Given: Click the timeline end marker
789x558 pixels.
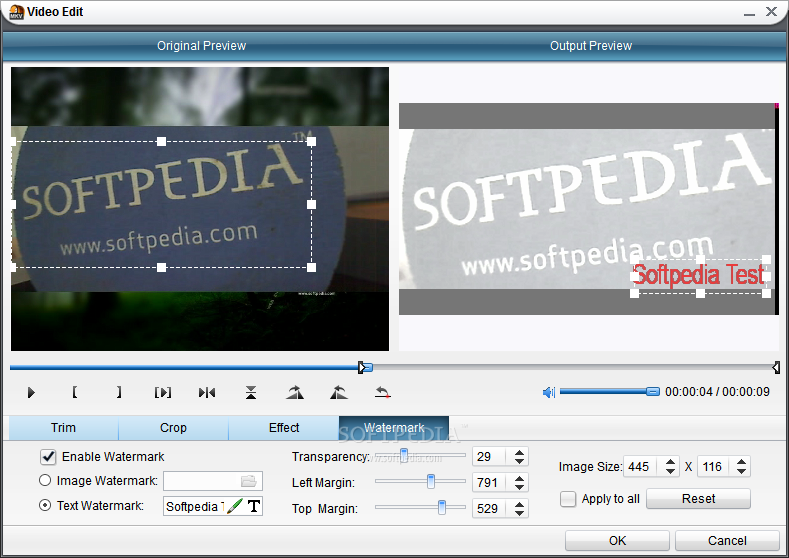Looking at the screenshot, I should pyautogui.click(x=776, y=368).
